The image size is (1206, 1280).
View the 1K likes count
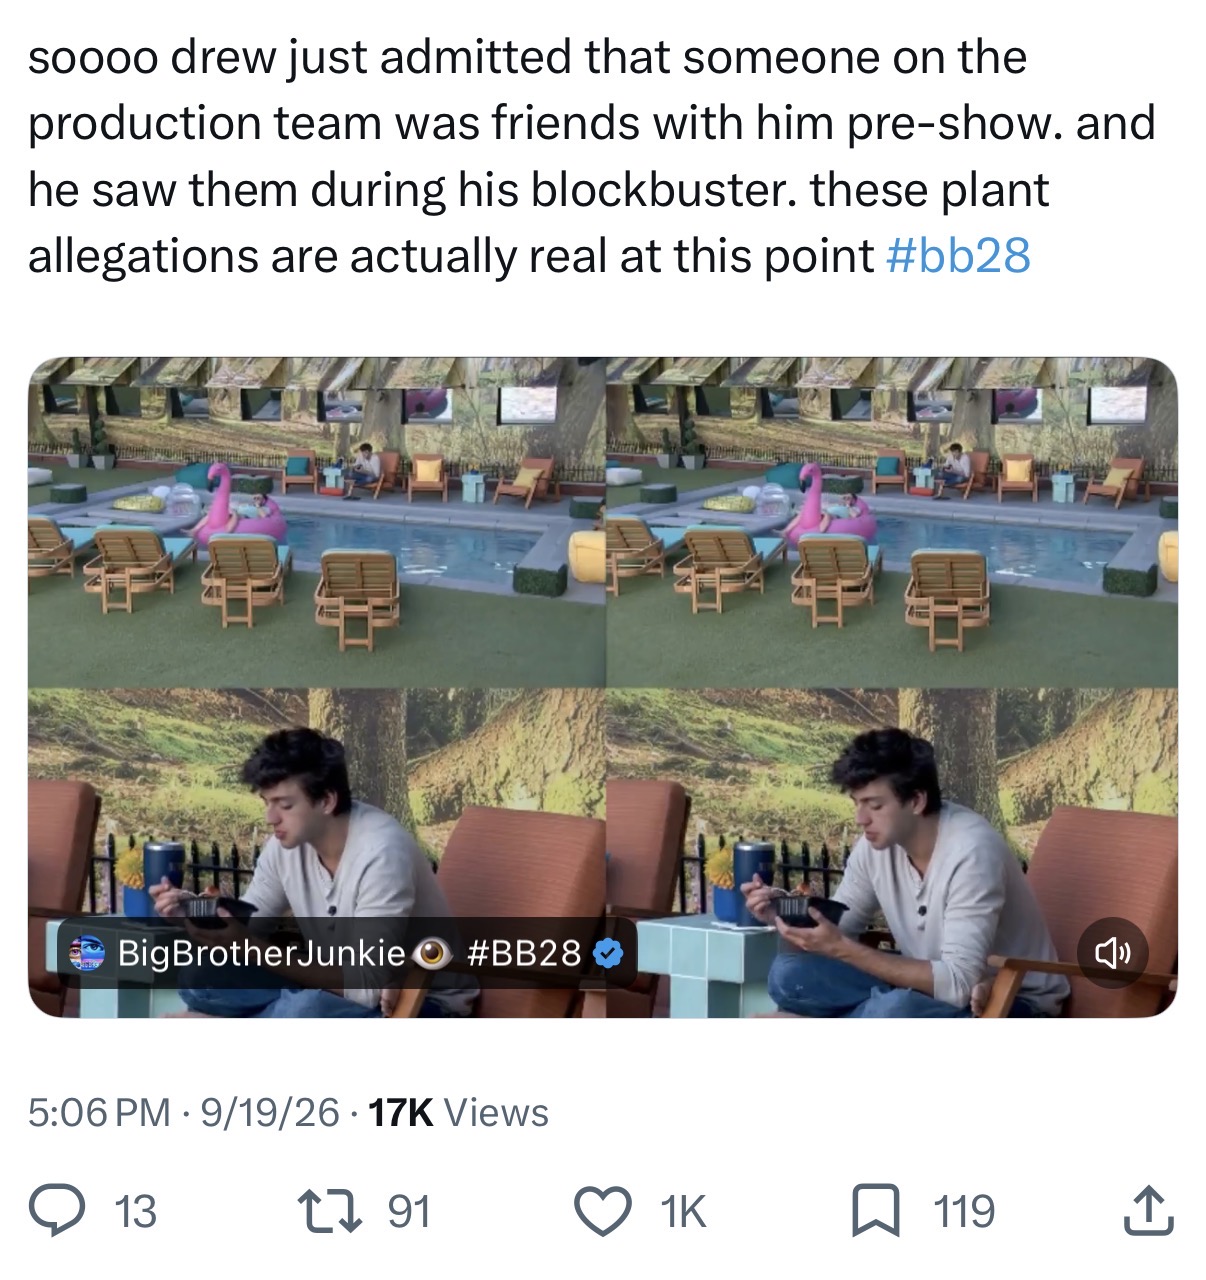coord(683,1212)
